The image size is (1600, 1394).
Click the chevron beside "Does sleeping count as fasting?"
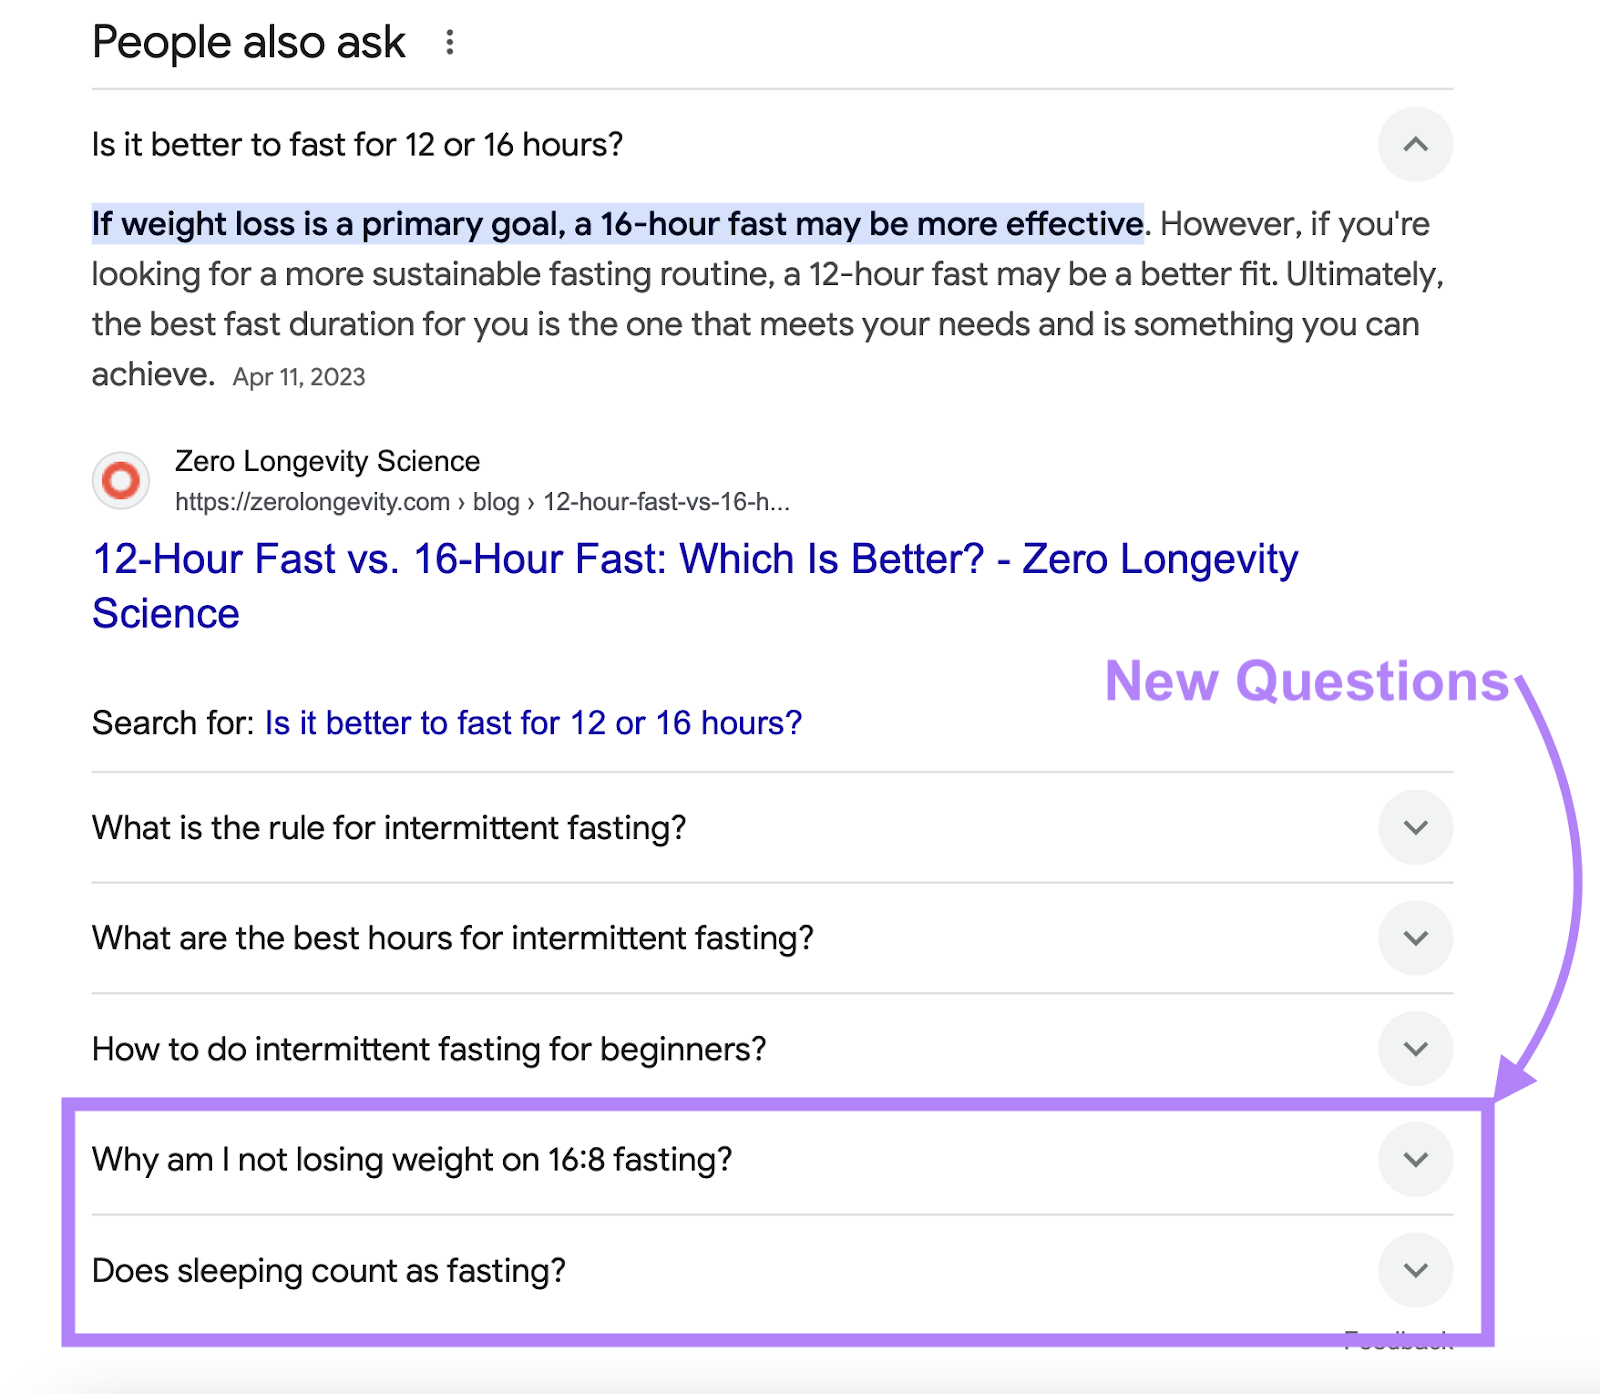[x=1415, y=1271]
